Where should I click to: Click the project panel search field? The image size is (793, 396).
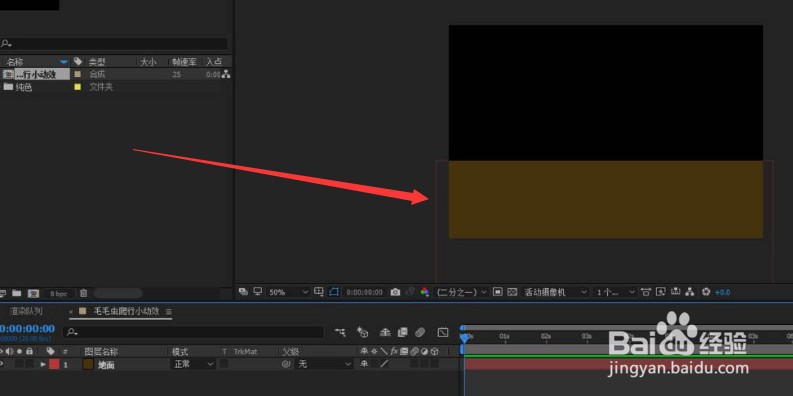[x=113, y=43]
